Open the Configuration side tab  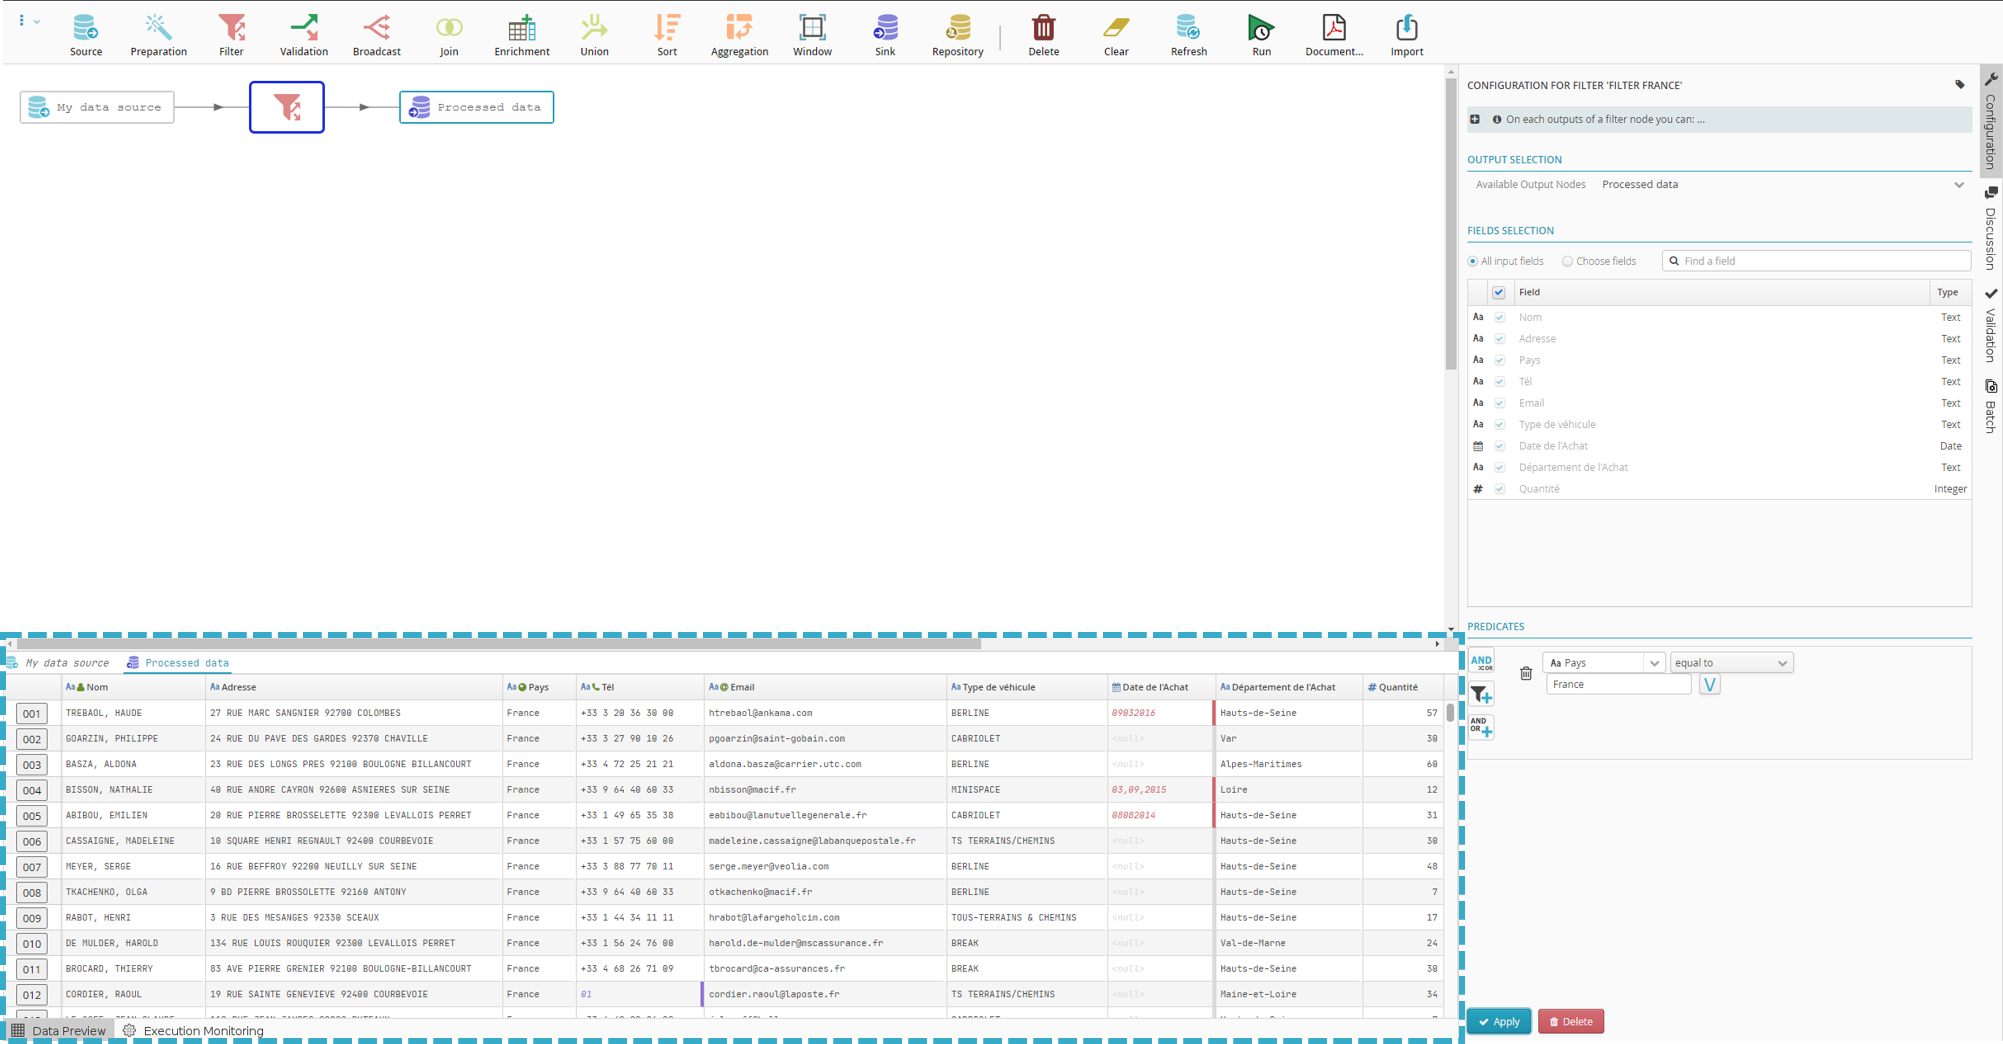[1990, 121]
